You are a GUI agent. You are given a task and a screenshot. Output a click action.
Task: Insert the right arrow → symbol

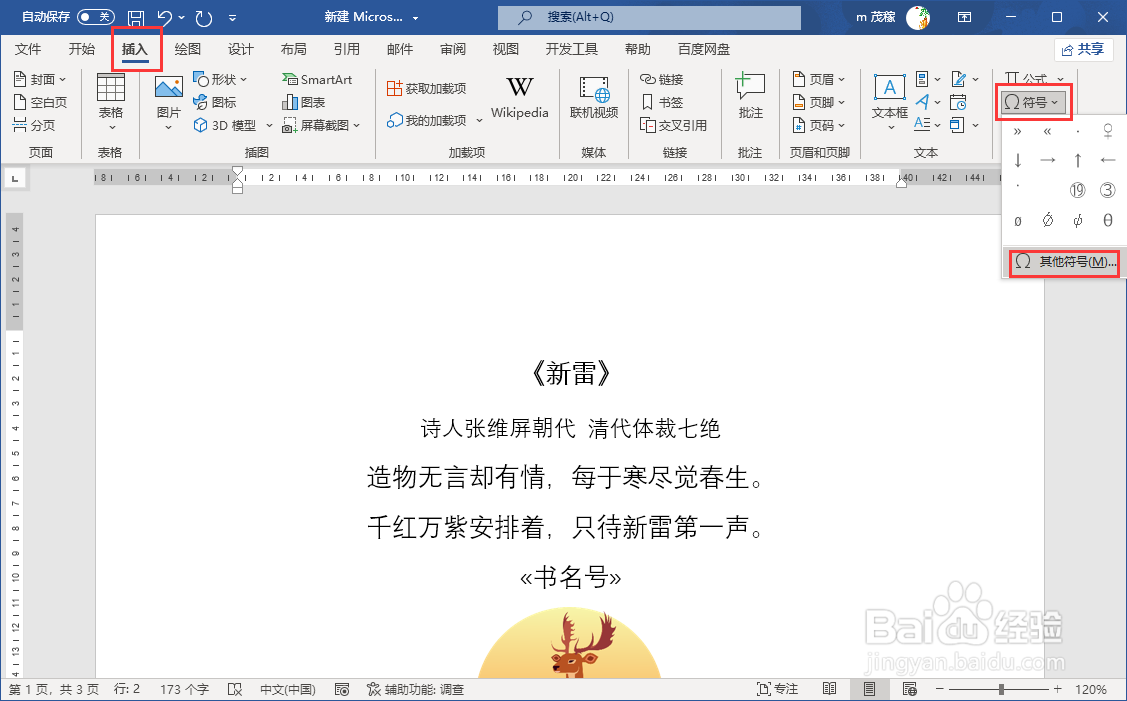pos(1047,160)
